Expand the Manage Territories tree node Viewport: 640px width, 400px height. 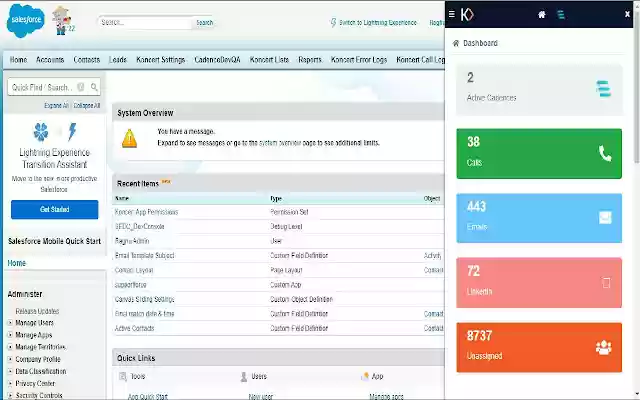click(10, 347)
